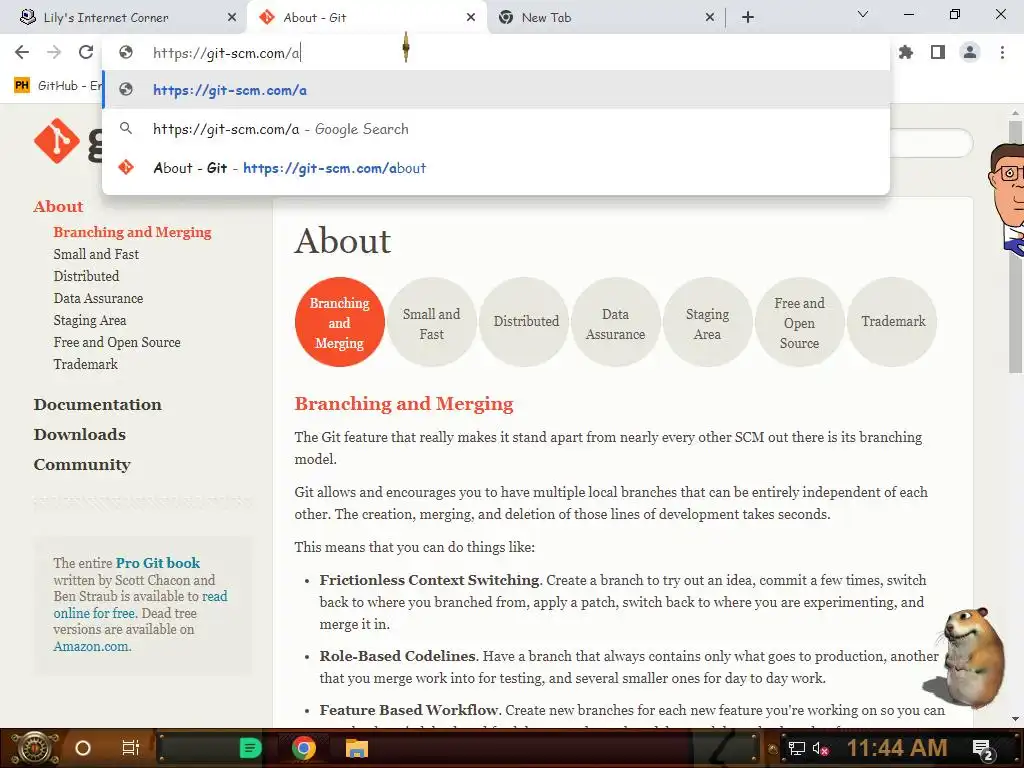This screenshot has width=1024, height=768.
Task: Select the Data Assurance circle button
Action: (615, 322)
